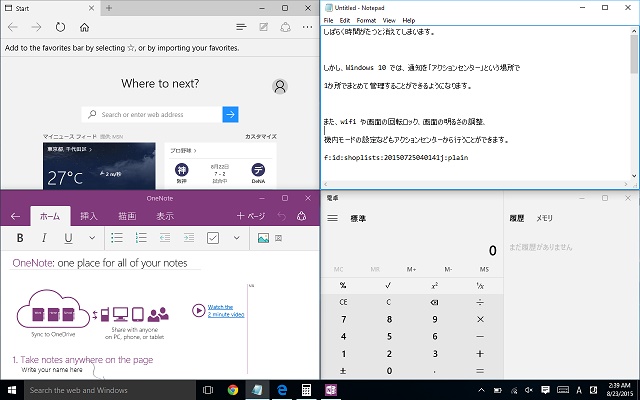Click Calculator M+ memory button
Image resolution: width=640 pixels, height=400 pixels.
[411, 269]
